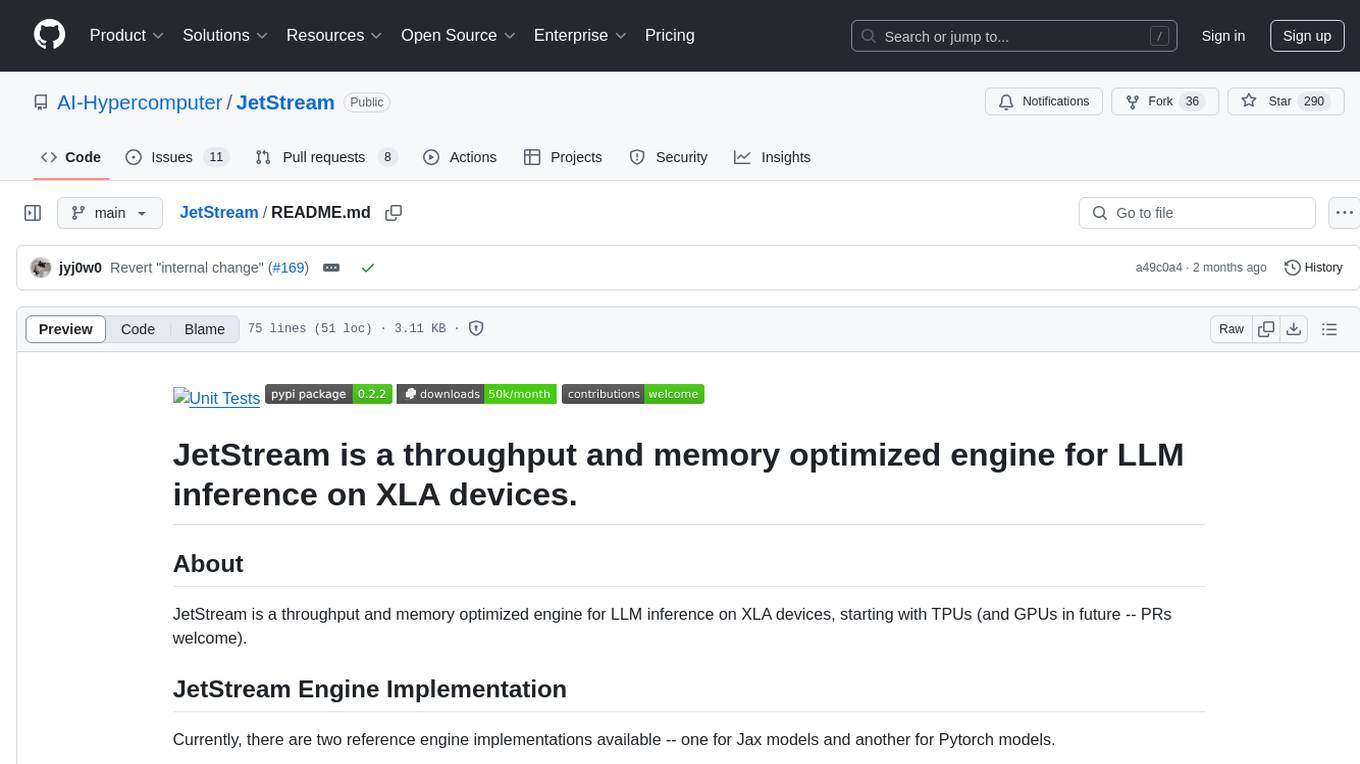Open the Insights tab
Screen dimensions: 1360x764
[772, 157]
